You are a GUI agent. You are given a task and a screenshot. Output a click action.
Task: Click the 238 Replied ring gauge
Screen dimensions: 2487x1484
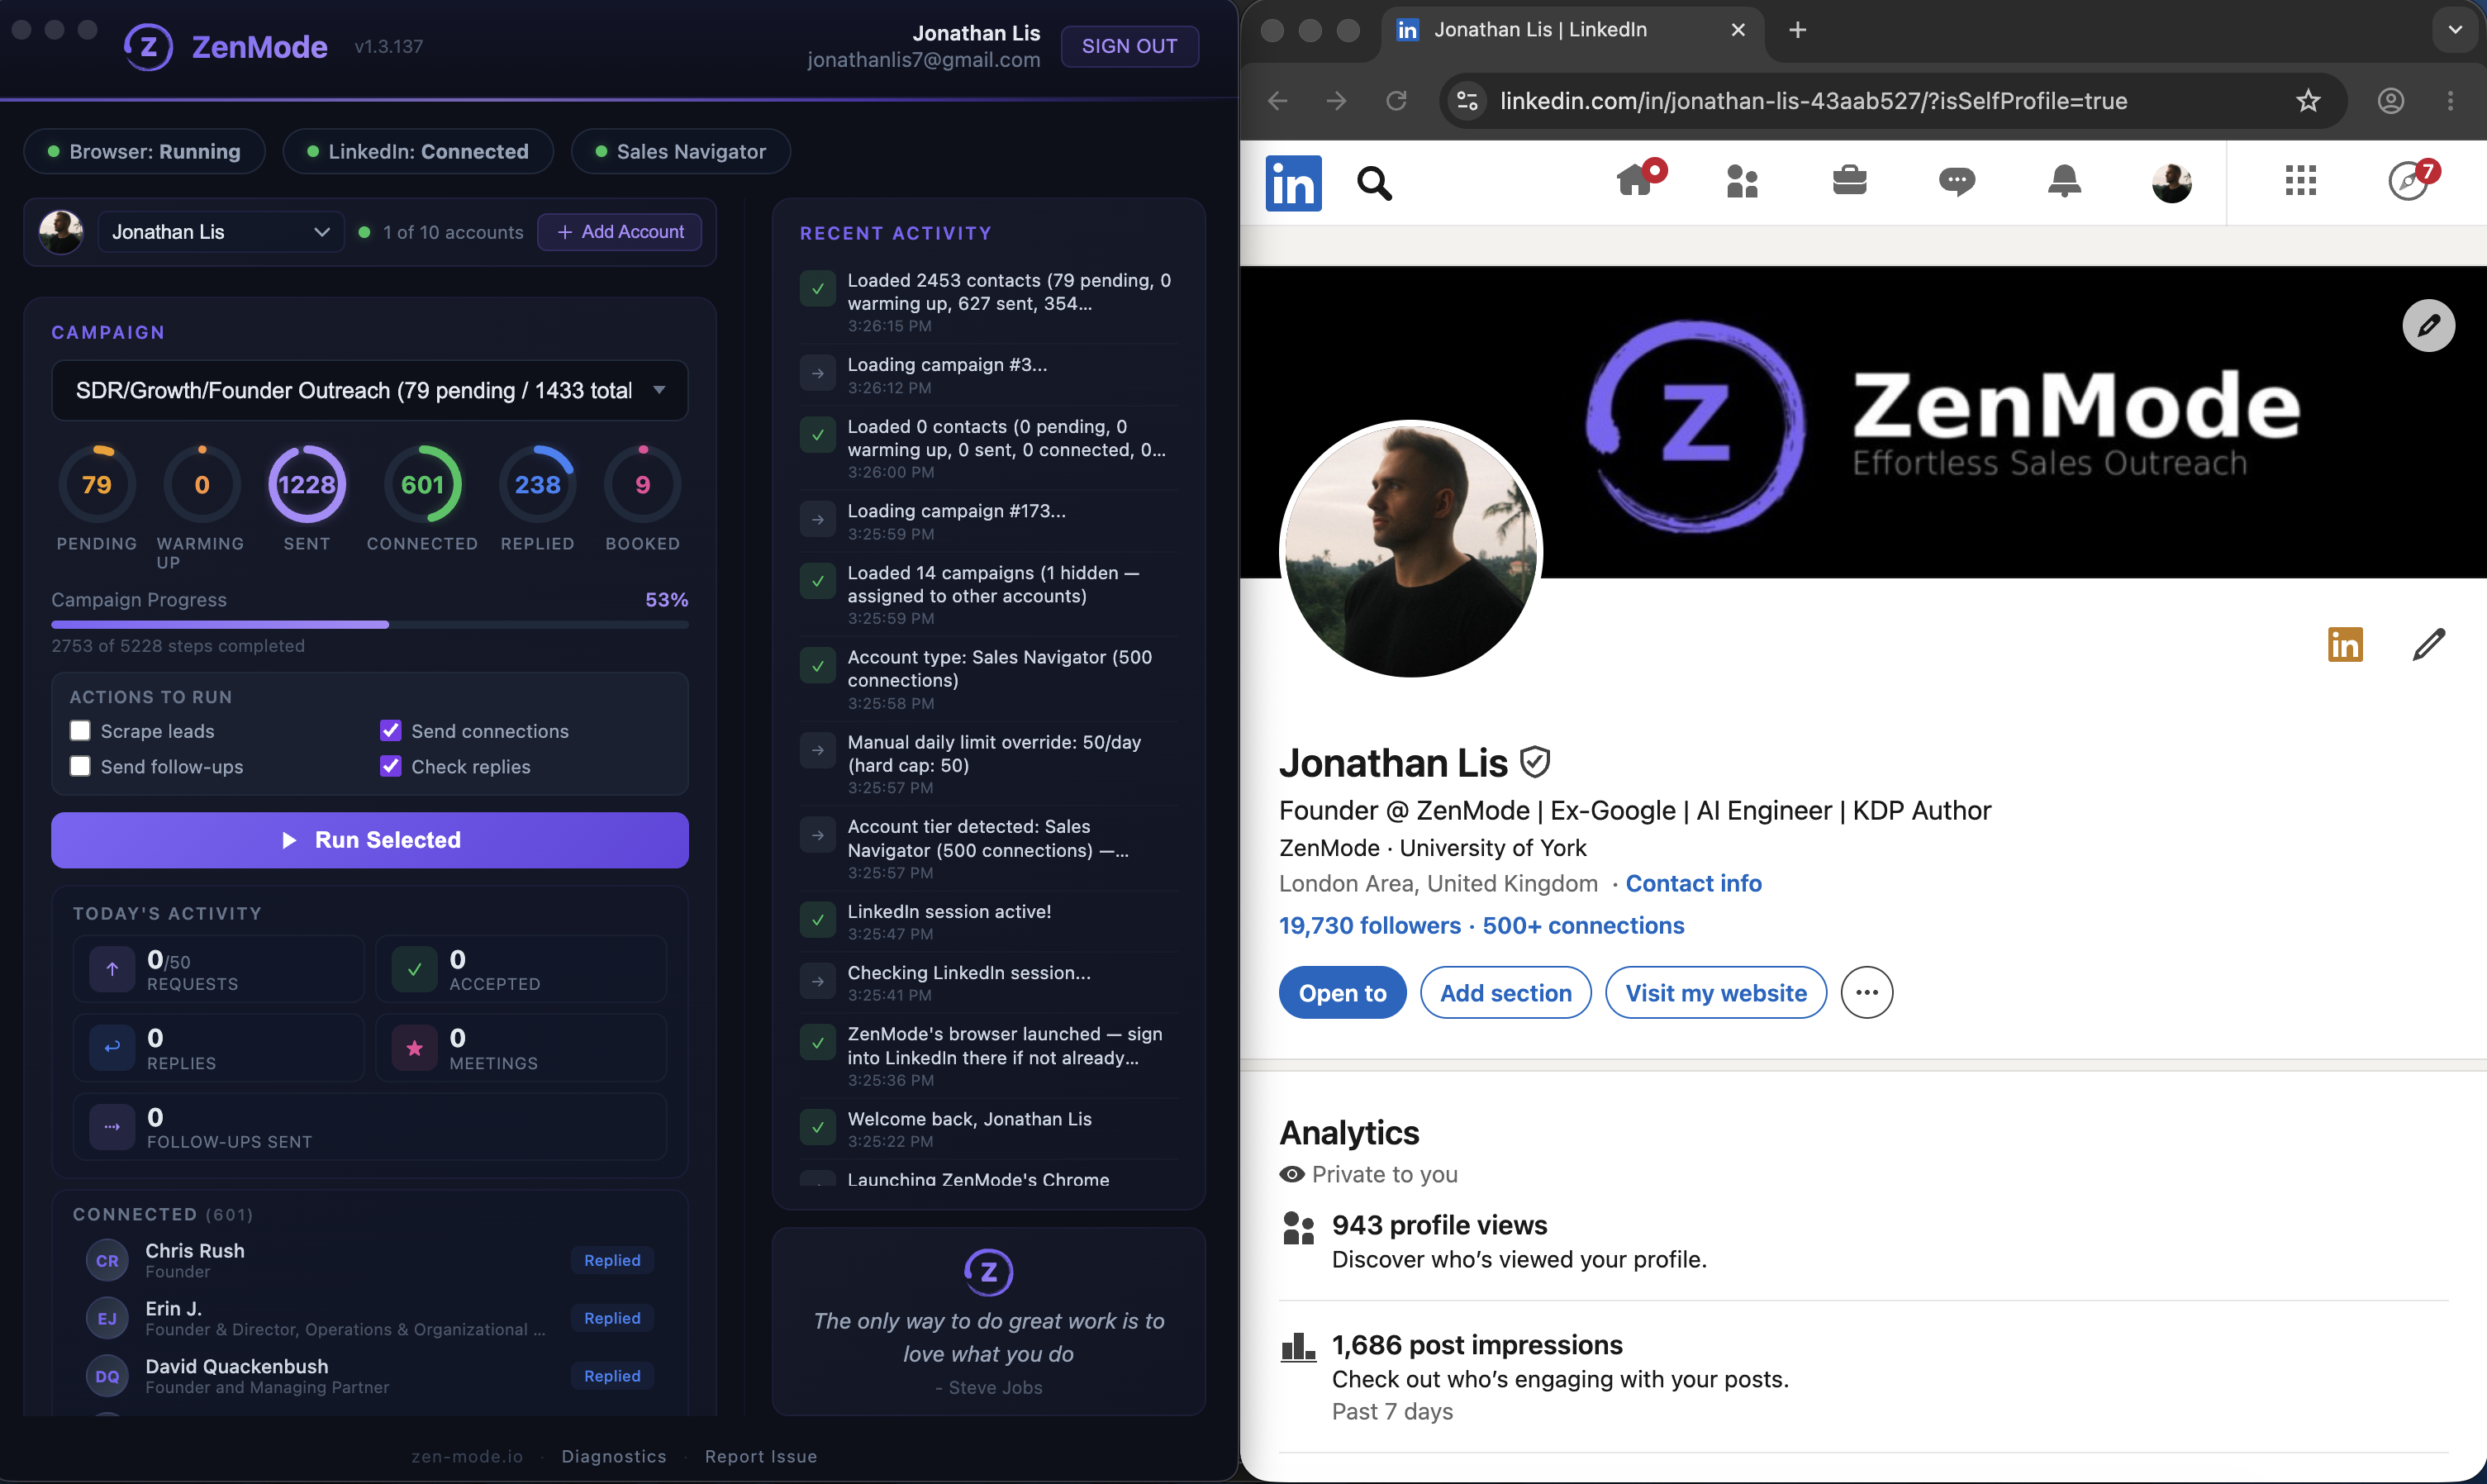[537, 485]
